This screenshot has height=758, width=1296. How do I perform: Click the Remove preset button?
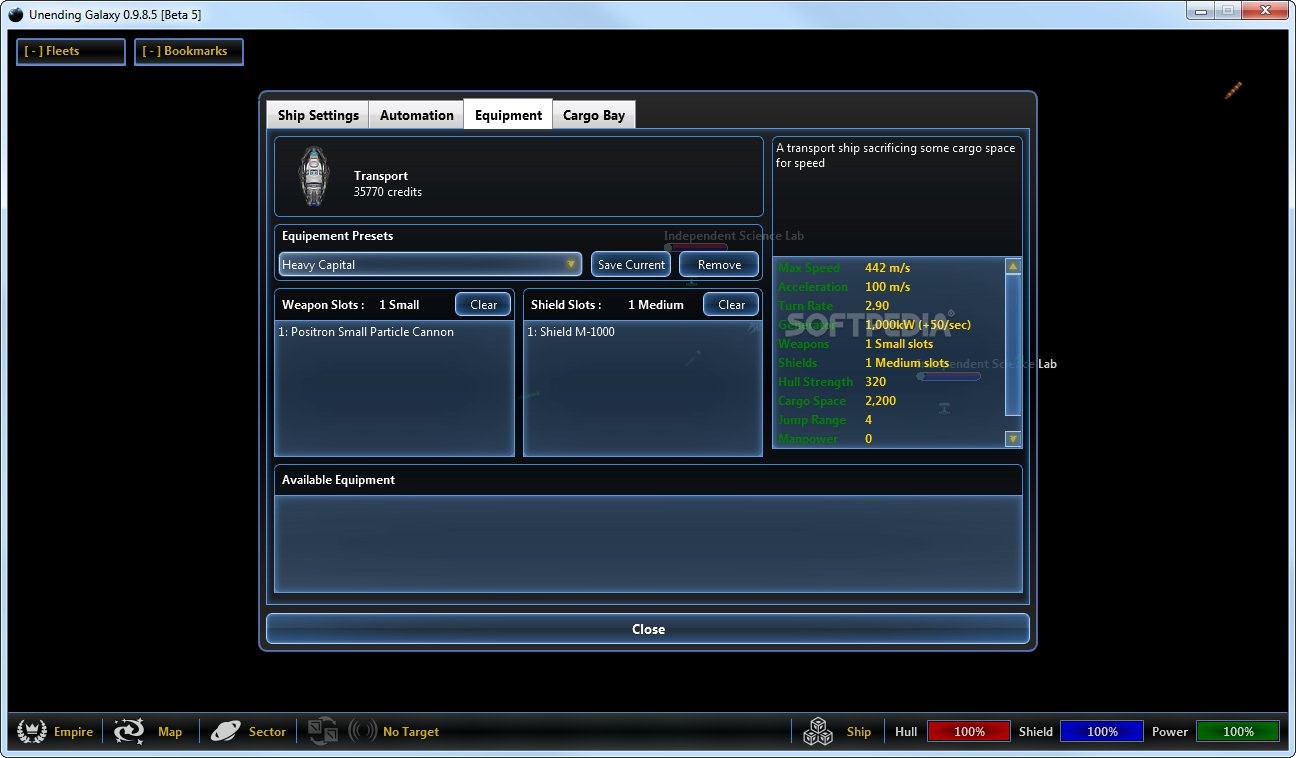(x=719, y=264)
